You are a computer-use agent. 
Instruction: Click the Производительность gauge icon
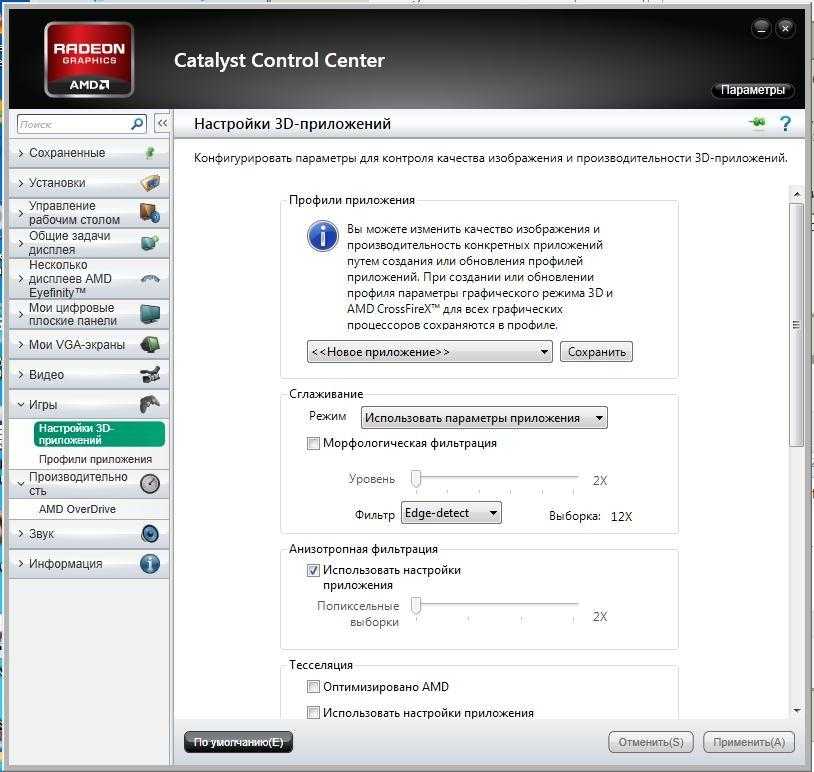pos(150,484)
